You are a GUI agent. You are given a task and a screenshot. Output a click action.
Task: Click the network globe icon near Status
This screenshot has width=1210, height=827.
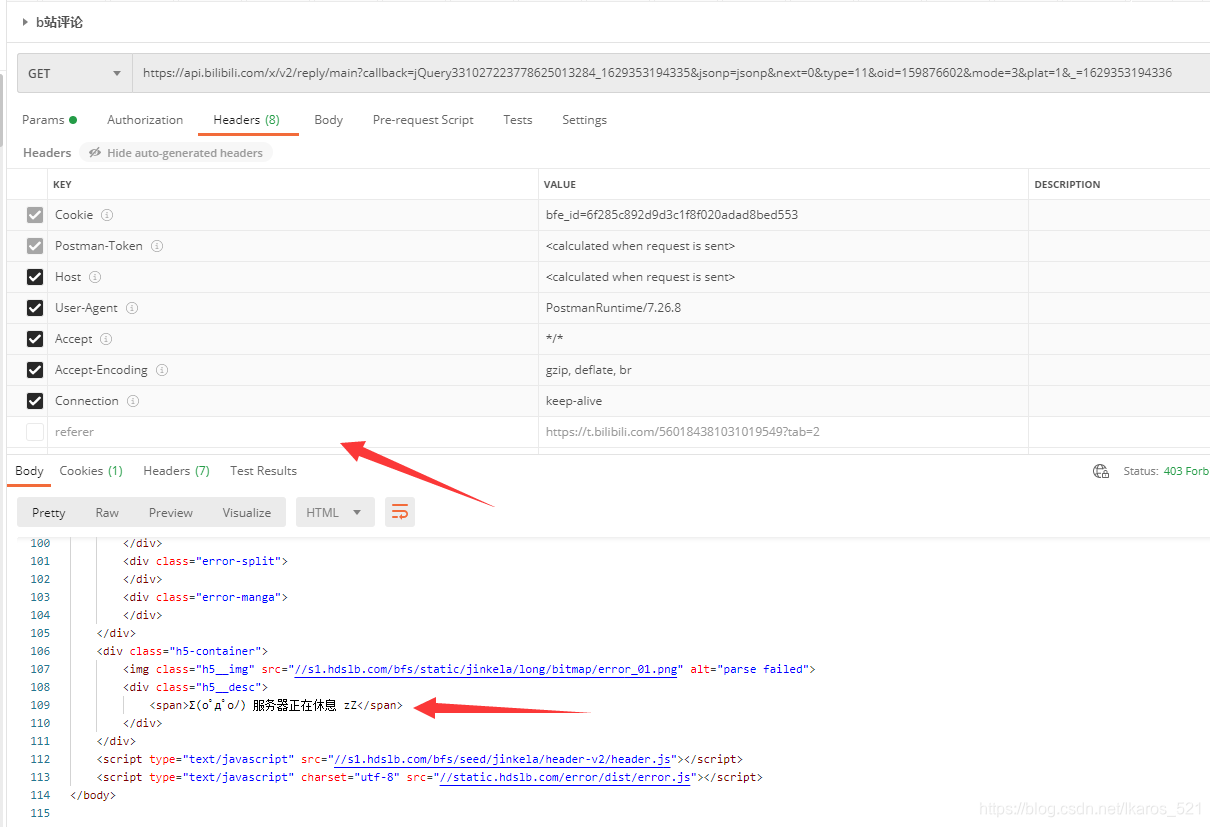[1101, 471]
